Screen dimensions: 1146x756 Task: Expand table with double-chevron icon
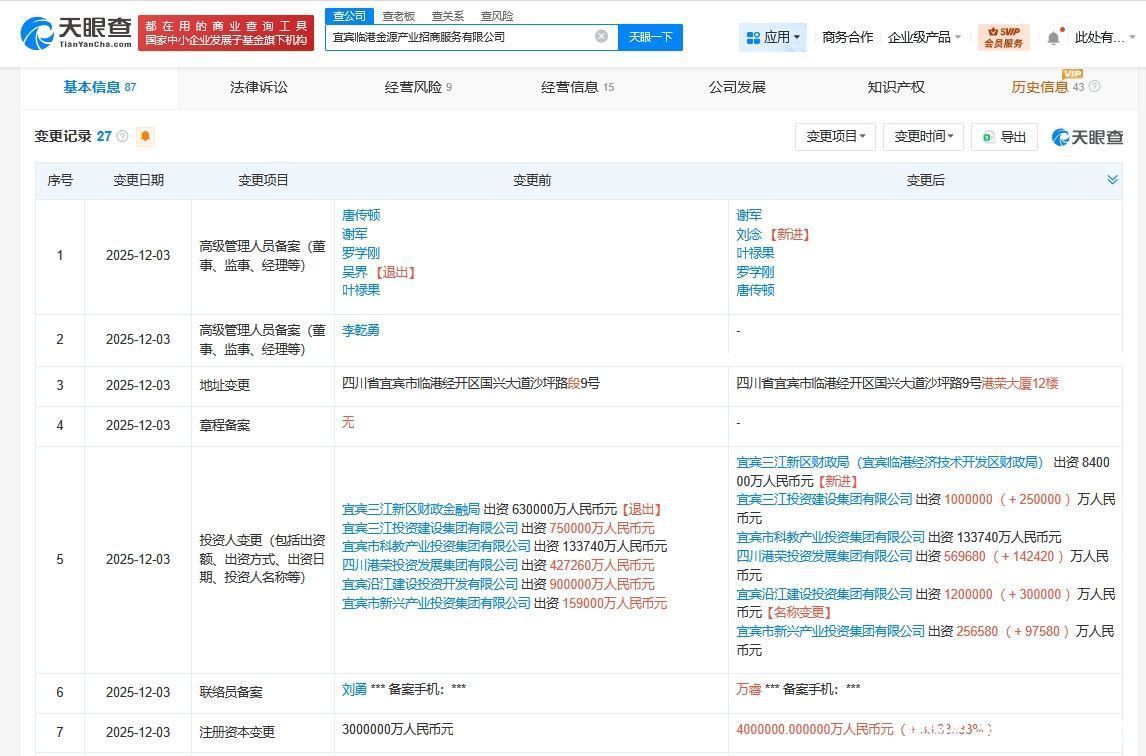pos(1112,180)
